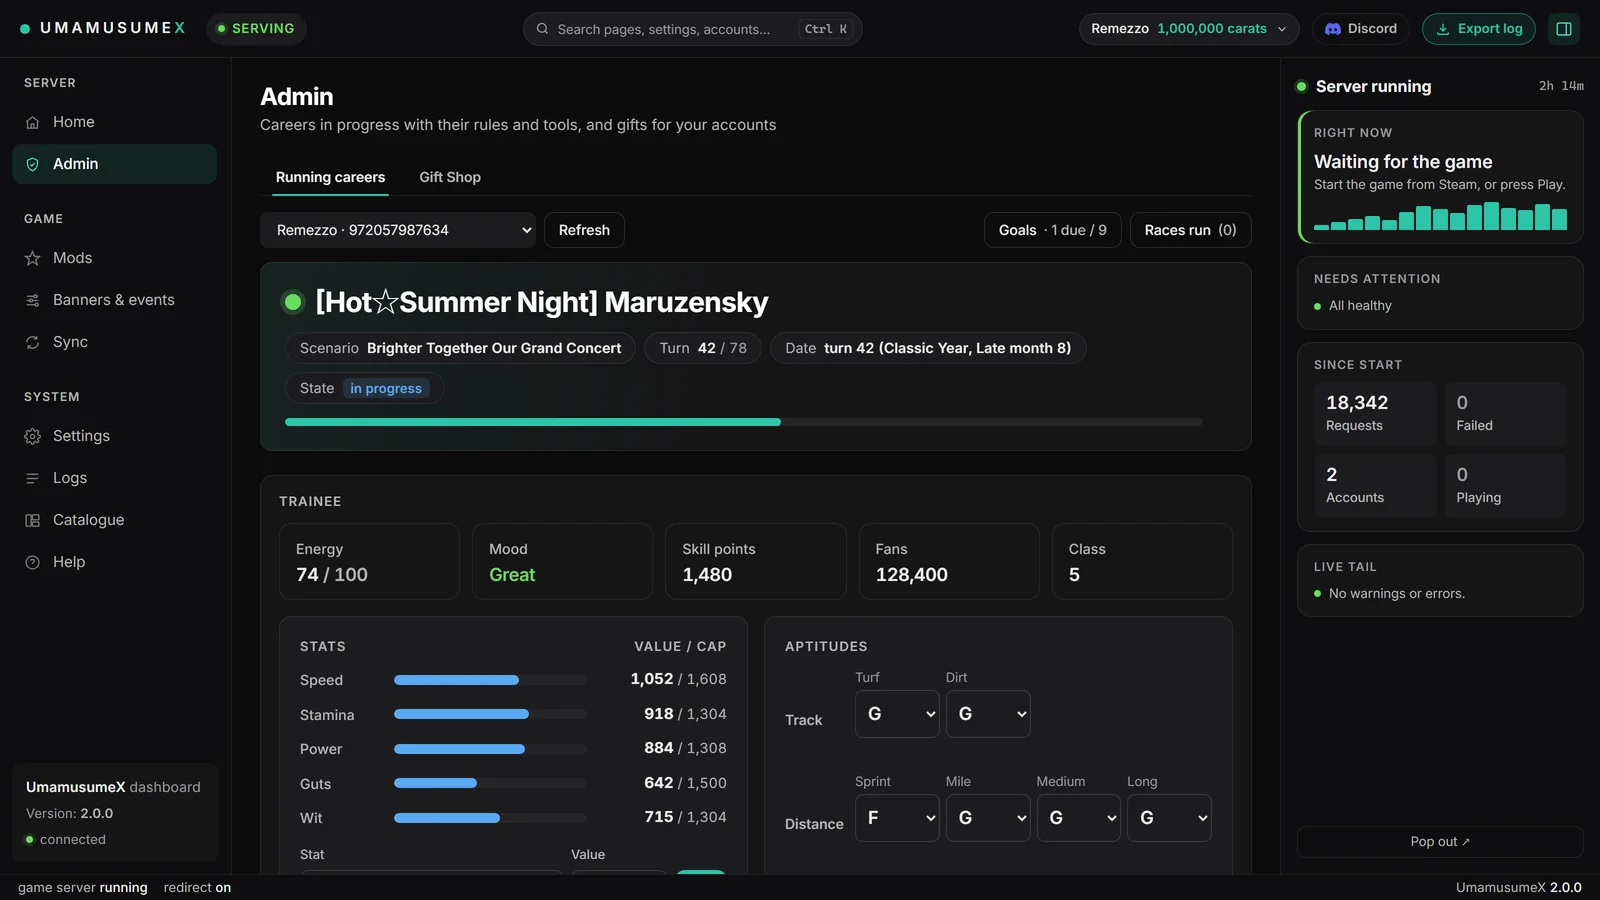Open the Catalogue icon in sidebar
This screenshot has height=900, width=1600.
tap(33, 520)
